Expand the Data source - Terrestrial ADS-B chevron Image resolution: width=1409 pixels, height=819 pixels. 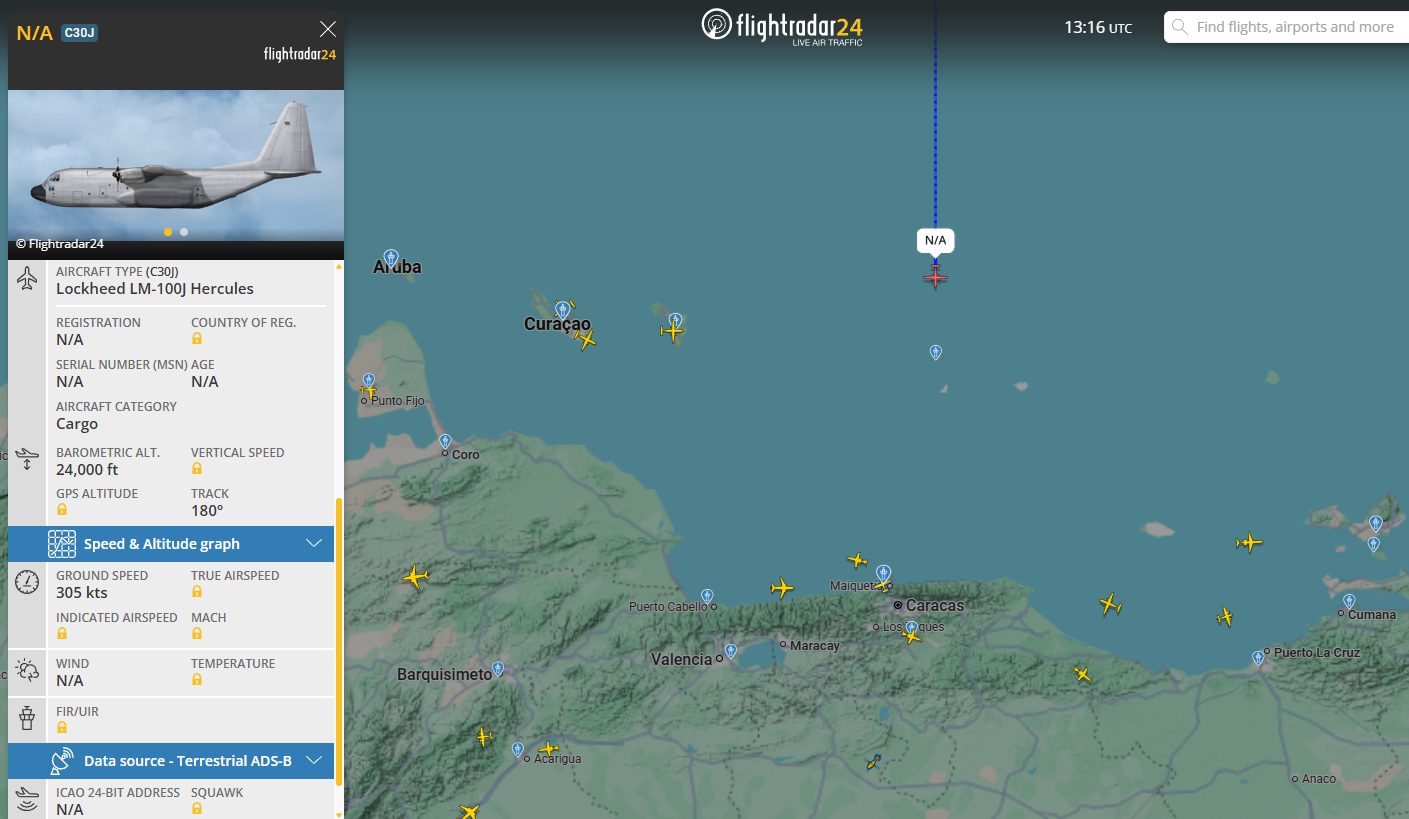314,761
